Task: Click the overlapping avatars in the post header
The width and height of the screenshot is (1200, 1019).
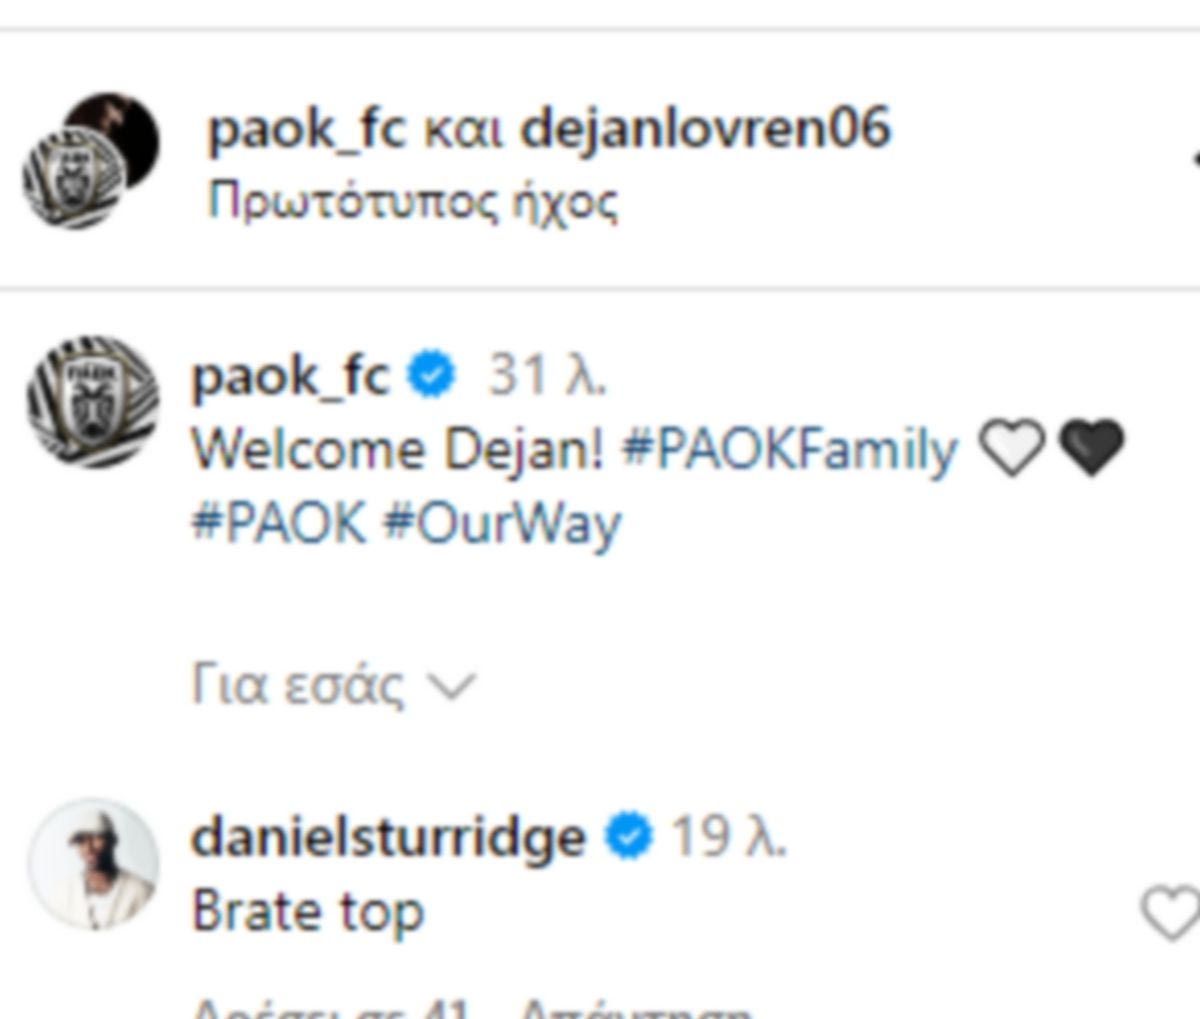Action: coord(91,161)
